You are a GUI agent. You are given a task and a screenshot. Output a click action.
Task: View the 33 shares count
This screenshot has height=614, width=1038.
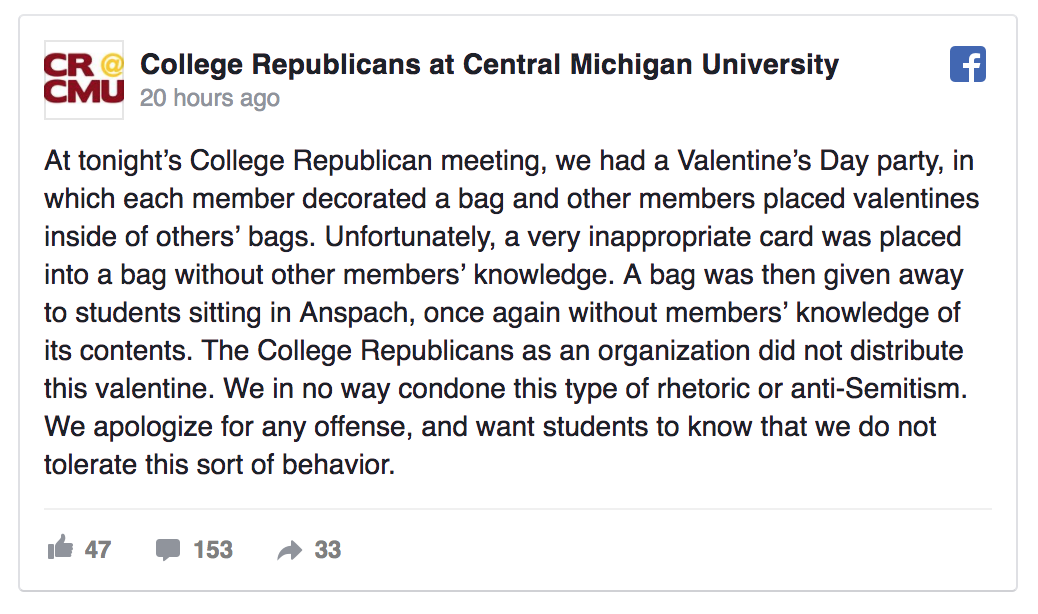[328, 550]
